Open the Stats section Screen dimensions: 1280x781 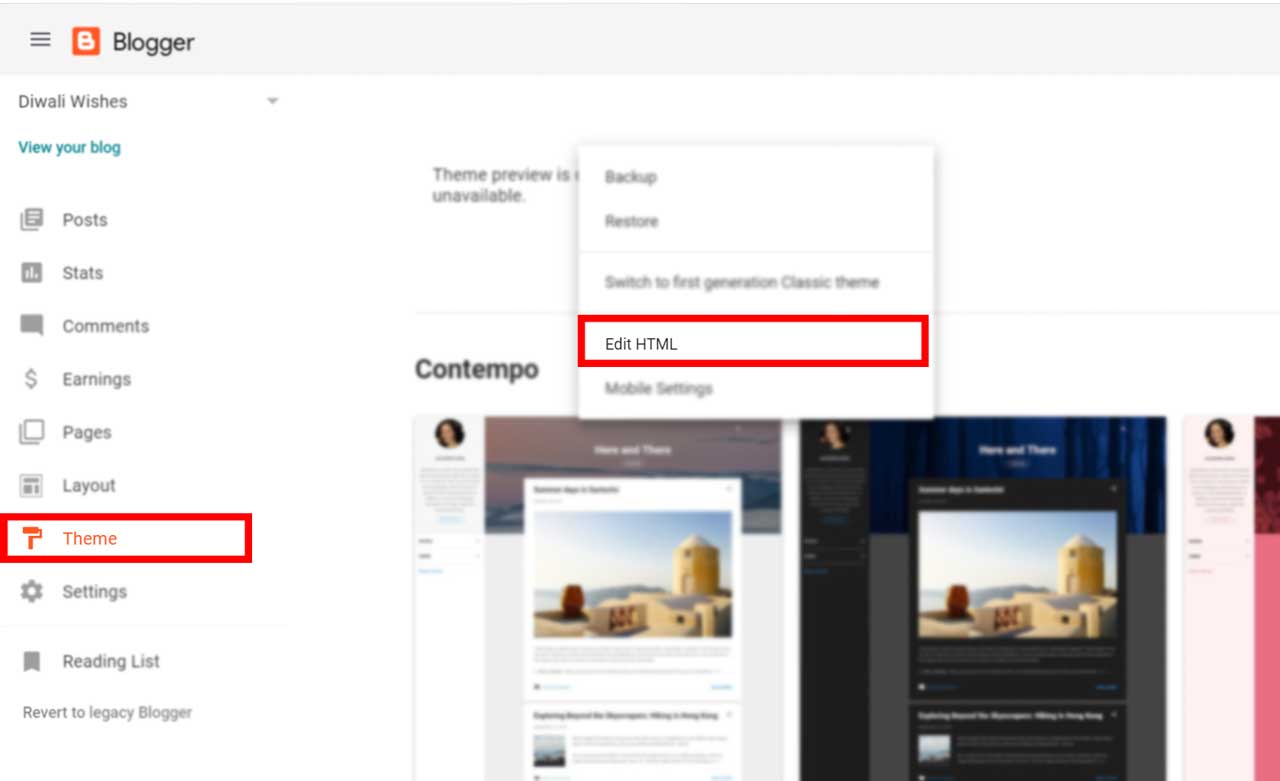(x=83, y=273)
